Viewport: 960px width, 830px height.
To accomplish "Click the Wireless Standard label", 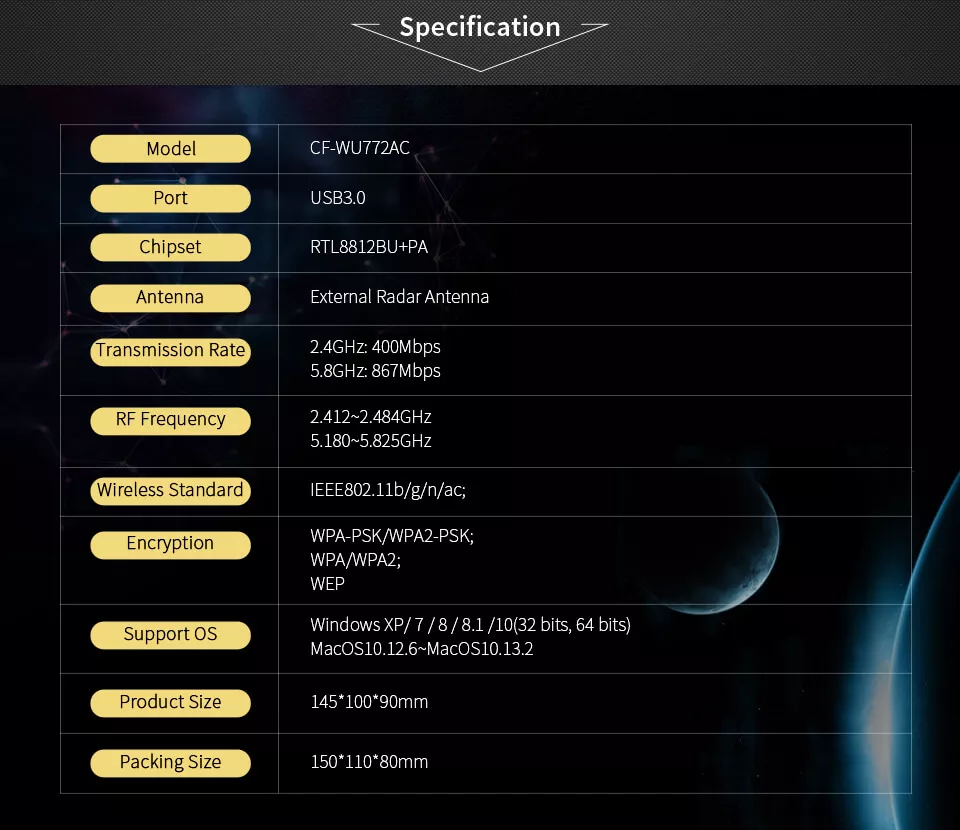I will point(170,490).
